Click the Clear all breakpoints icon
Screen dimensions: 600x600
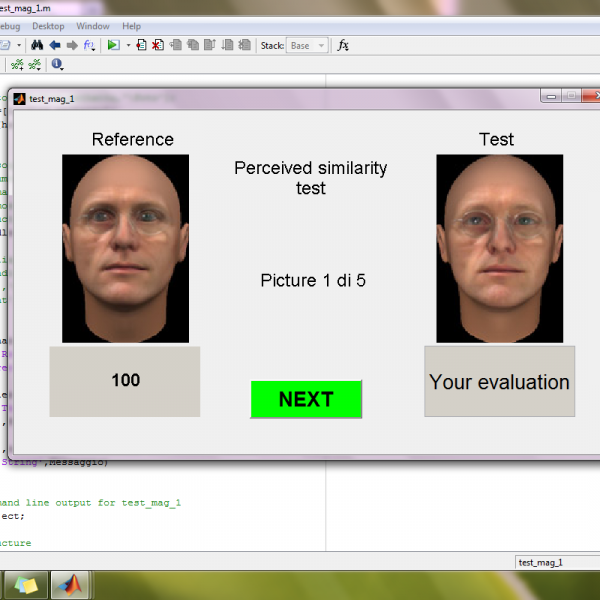158,45
